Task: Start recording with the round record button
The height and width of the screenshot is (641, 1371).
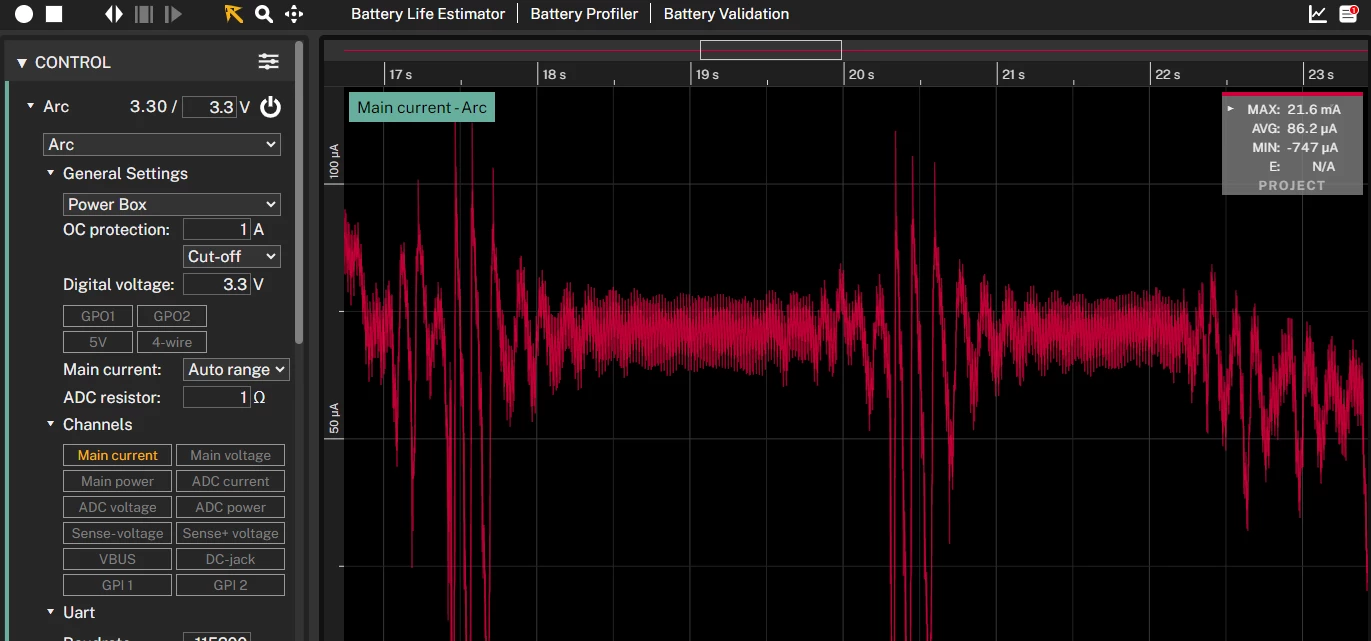Action: coord(24,14)
